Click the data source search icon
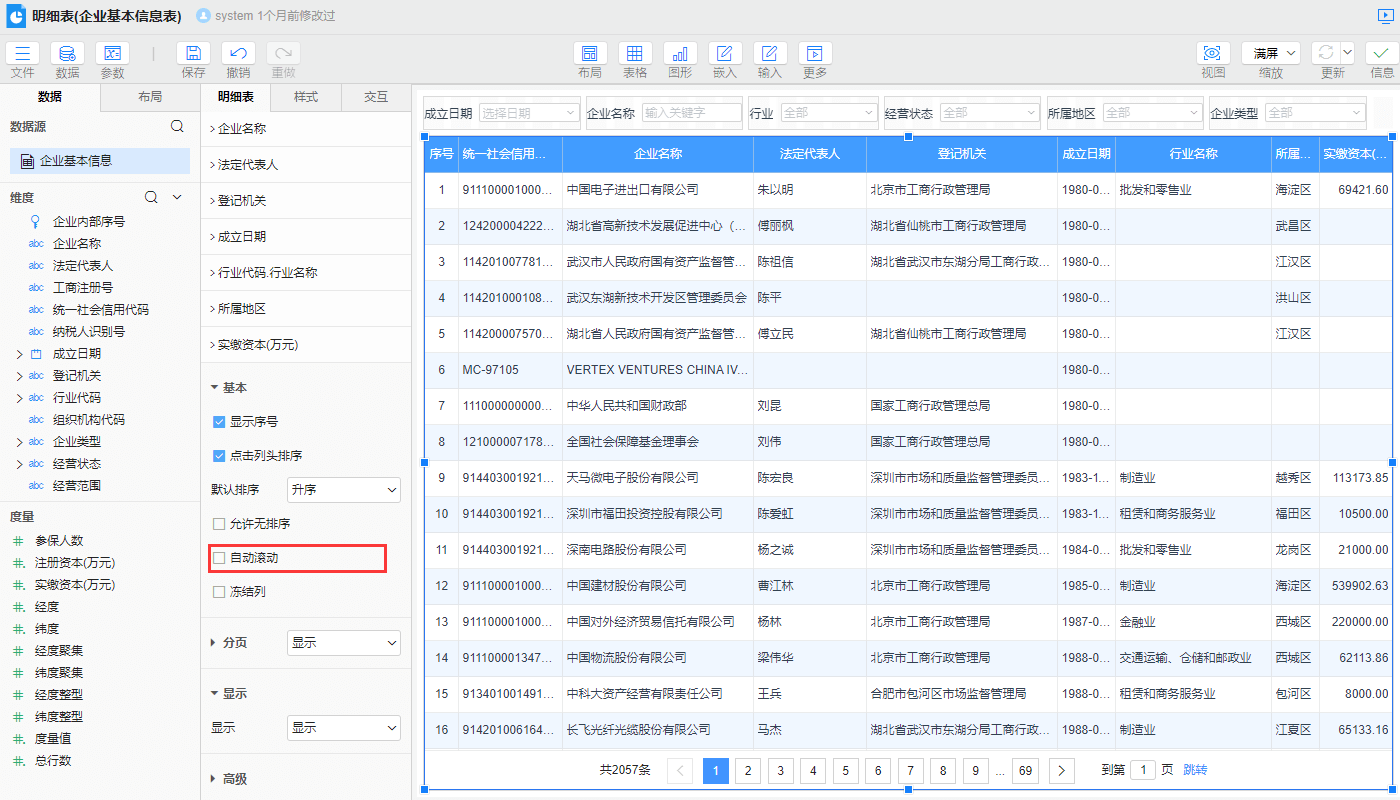This screenshot has height=800, width=1400. [177, 127]
